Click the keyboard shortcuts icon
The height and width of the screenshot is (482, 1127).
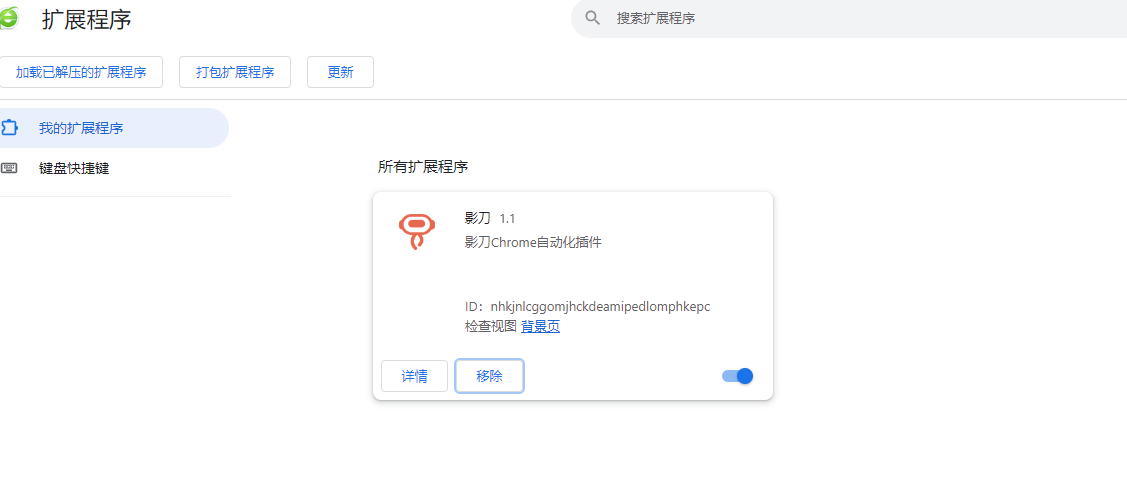pyautogui.click(x=9, y=168)
